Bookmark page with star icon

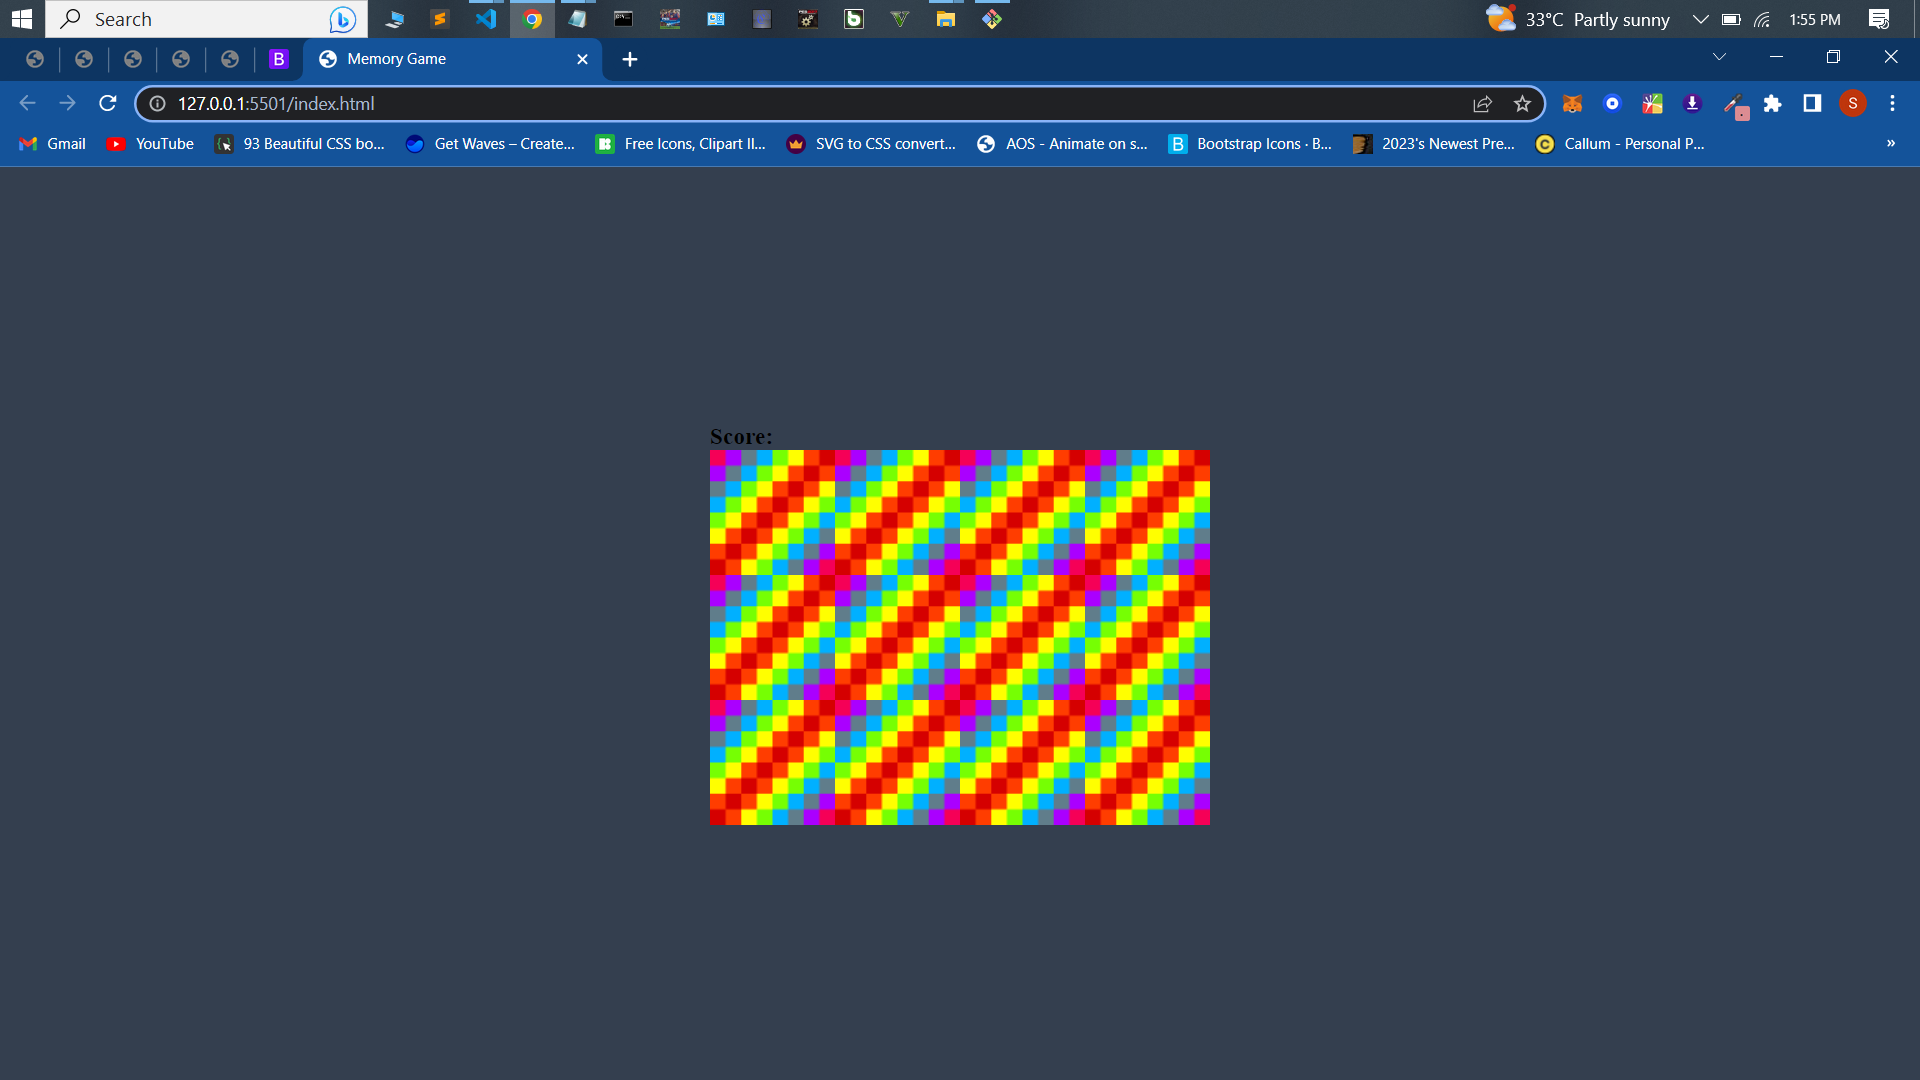pos(1522,103)
